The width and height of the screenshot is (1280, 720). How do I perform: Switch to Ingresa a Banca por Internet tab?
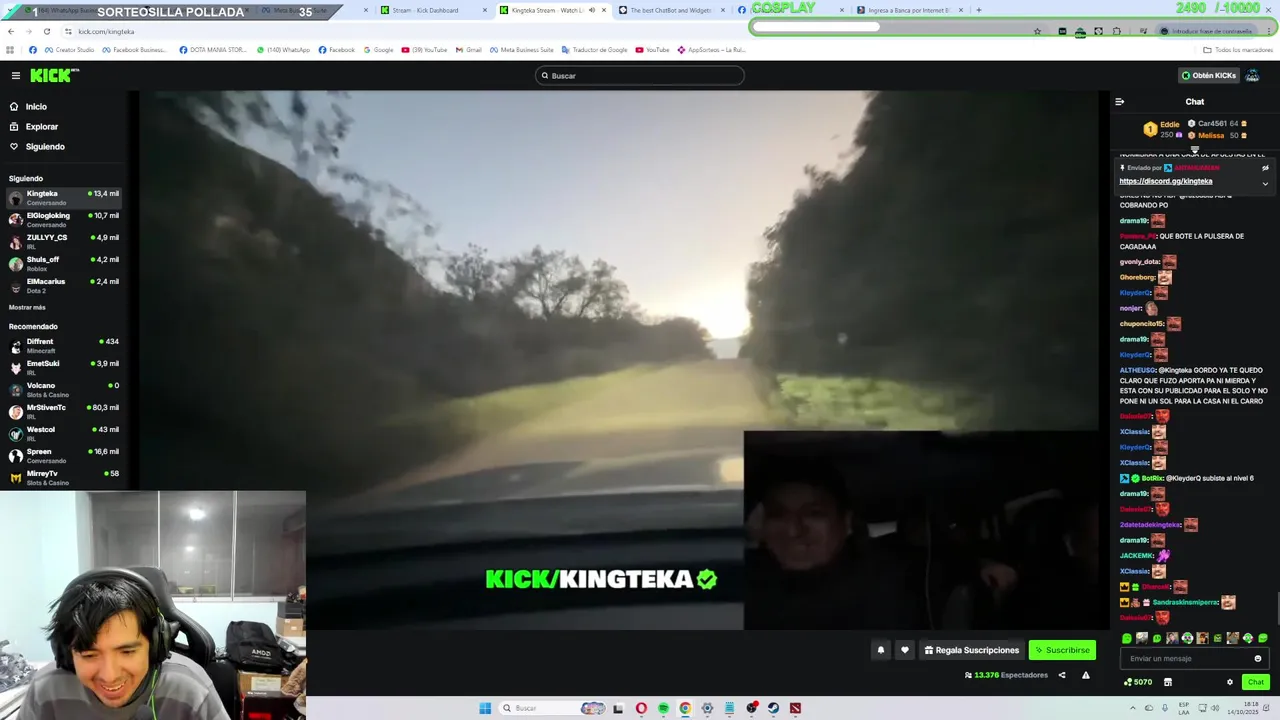click(908, 10)
